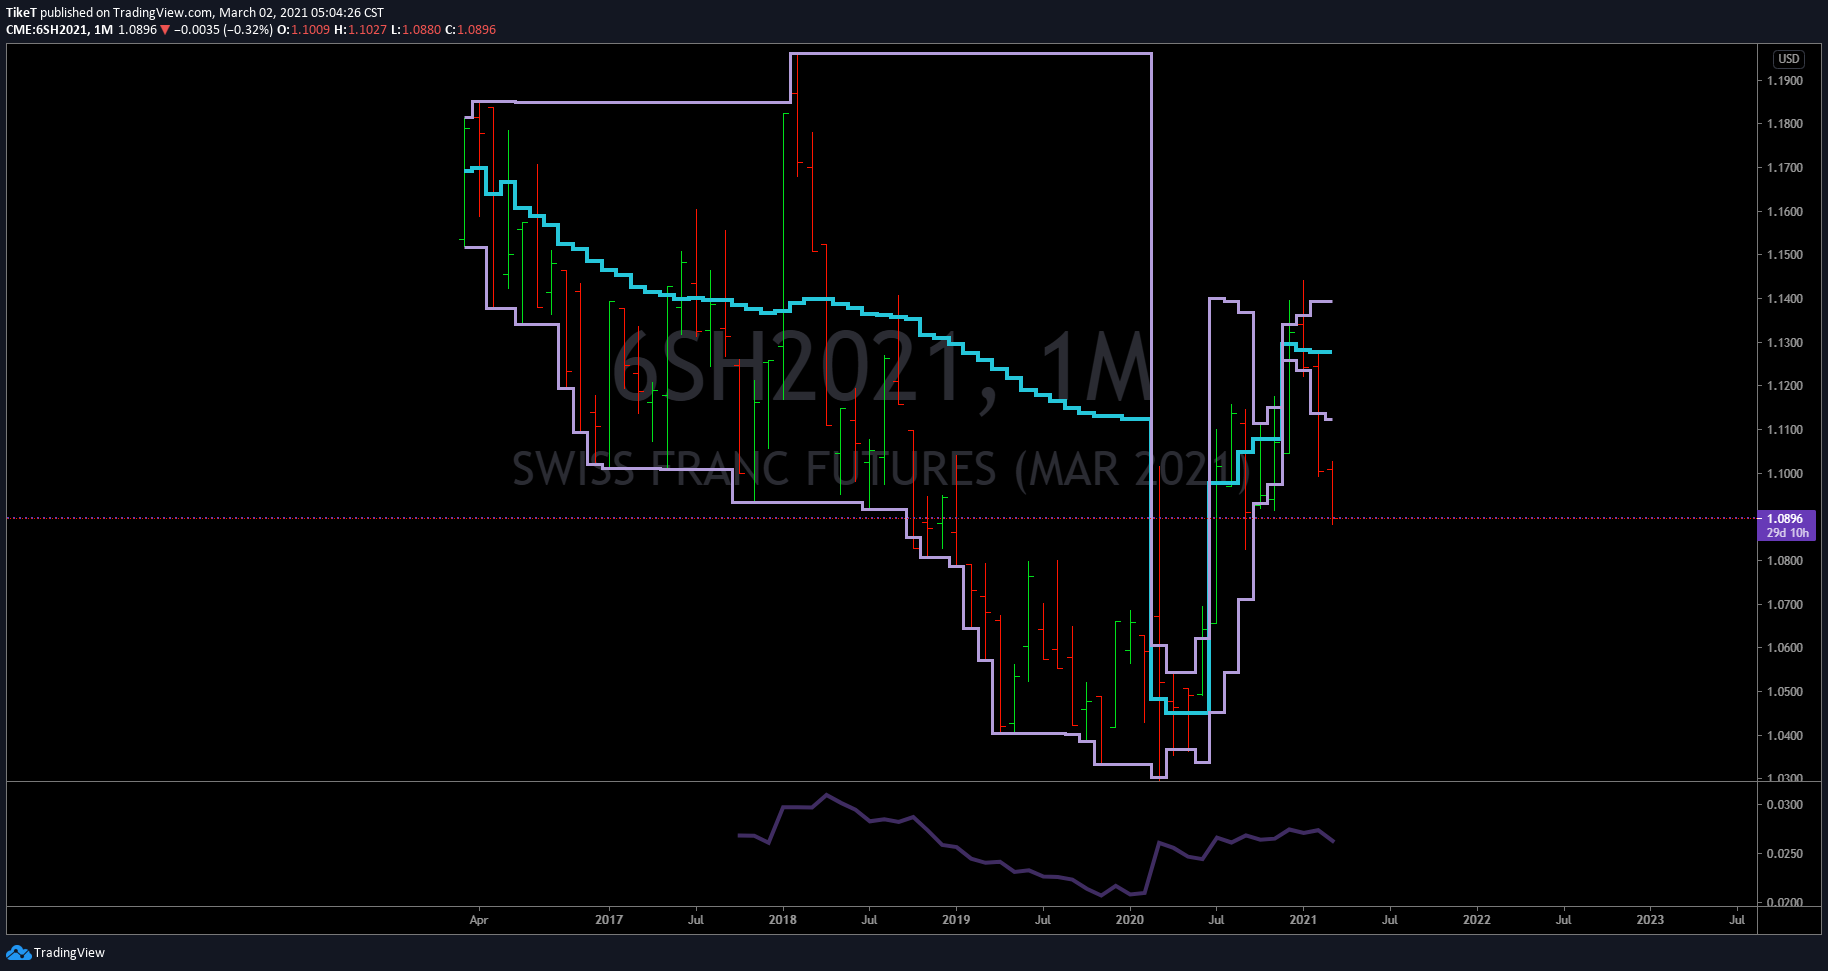
Task: Click the 1.1500 price axis label
Action: click(x=1785, y=255)
